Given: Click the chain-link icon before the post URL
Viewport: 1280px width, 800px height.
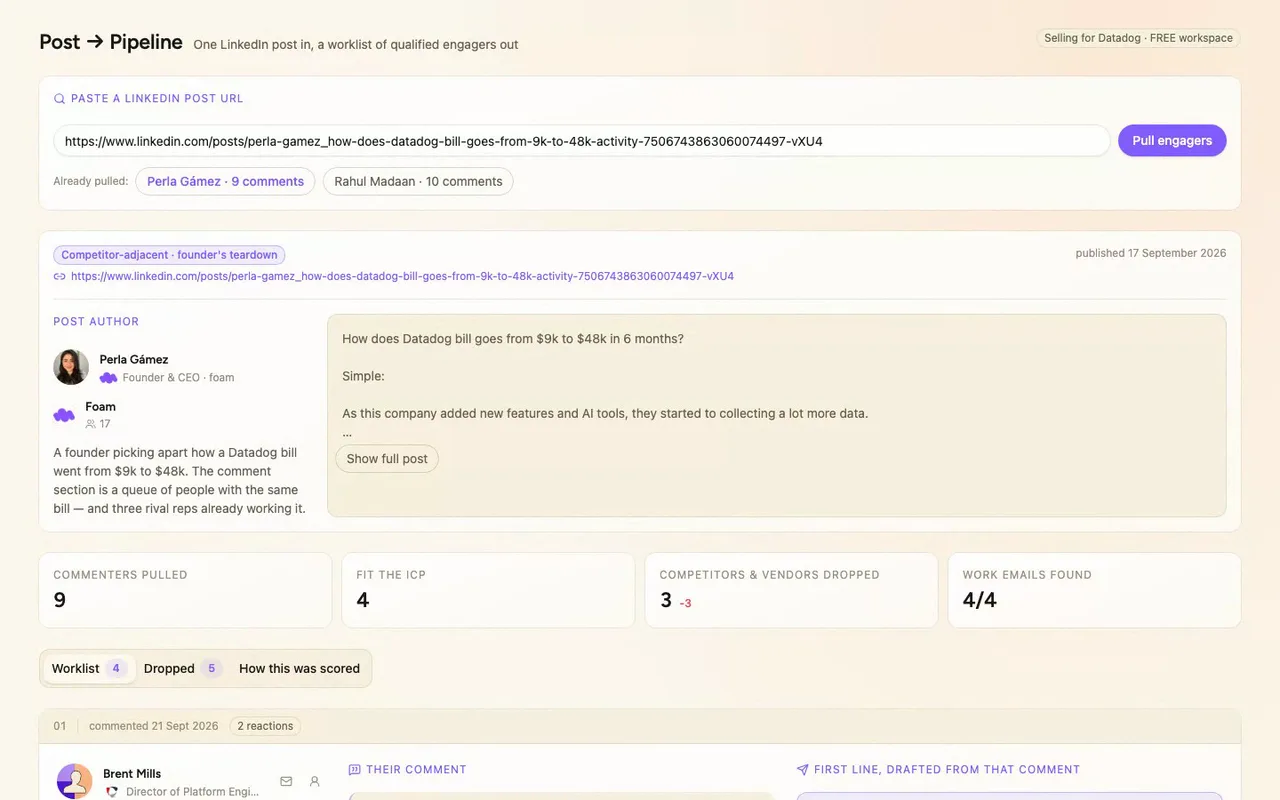Looking at the screenshot, I should 59,276.
